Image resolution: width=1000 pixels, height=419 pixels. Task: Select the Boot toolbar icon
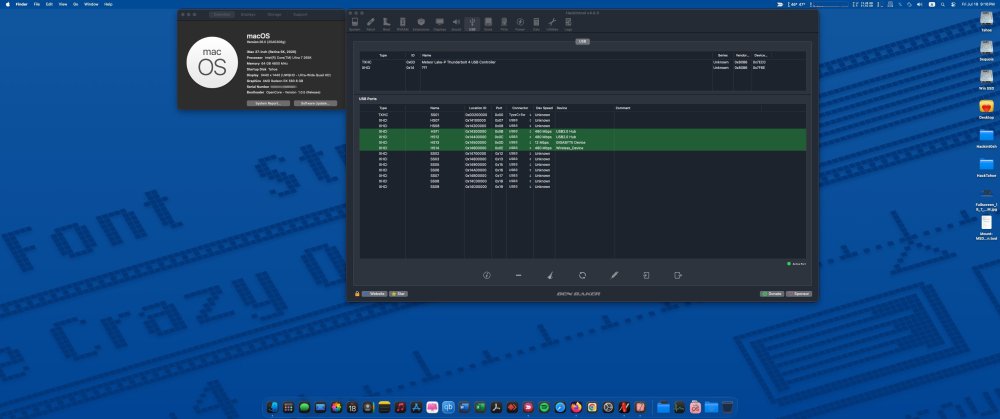point(386,24)
